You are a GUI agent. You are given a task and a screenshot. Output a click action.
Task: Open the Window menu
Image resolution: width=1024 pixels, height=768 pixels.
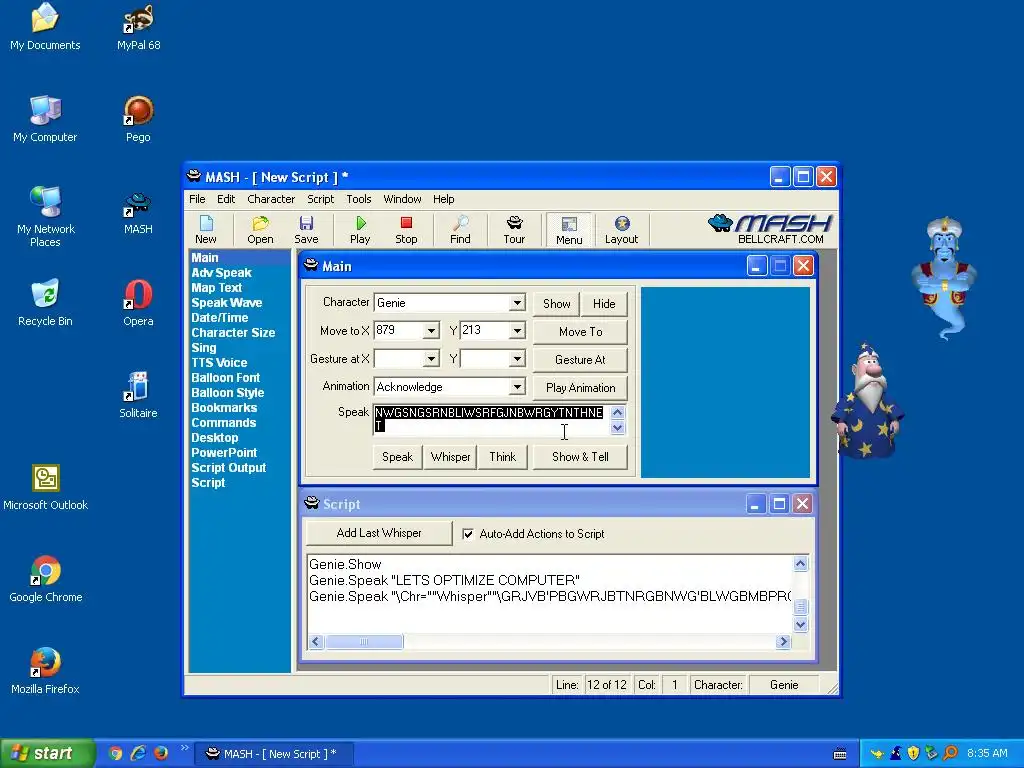pyautogui.click(x=402, y=199)
